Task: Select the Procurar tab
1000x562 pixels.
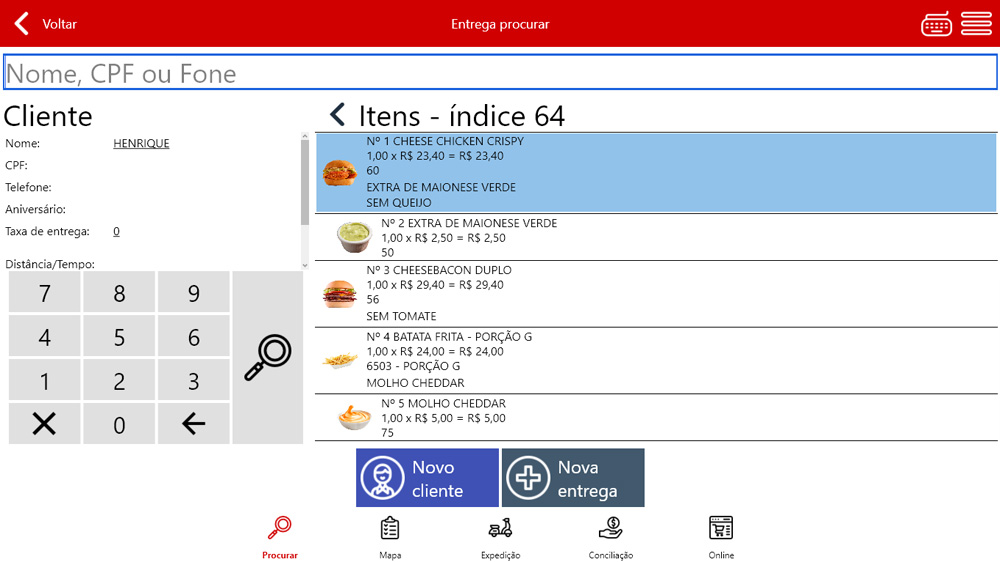Action: tap(280, 537)
